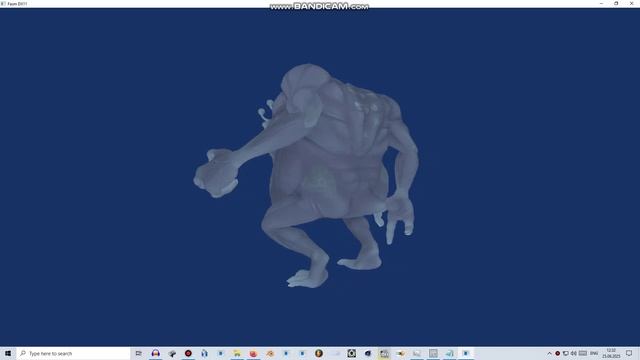The image size is (640, 360).
Task: Click the red recording tray icon
Action: coord(558,353)
